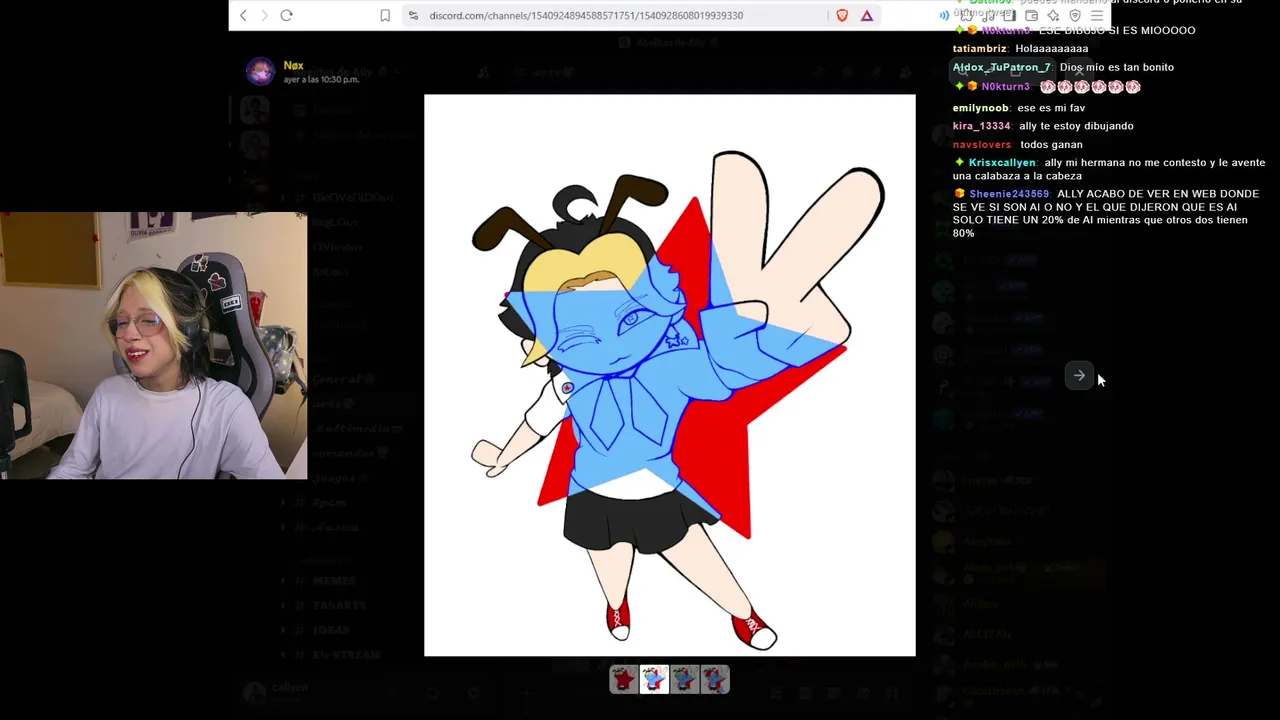Select the third thumbnail in the strip

(685, 680)
